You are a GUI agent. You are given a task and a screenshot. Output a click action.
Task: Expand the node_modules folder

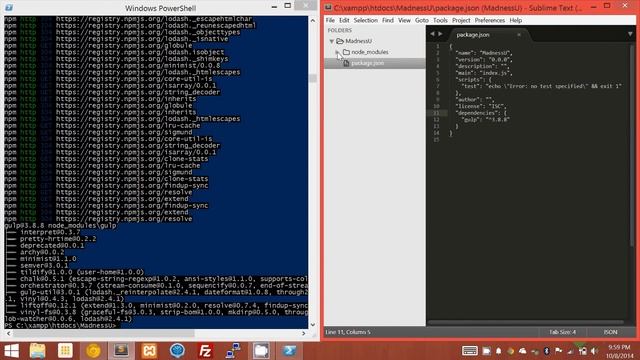pos(338,52)
